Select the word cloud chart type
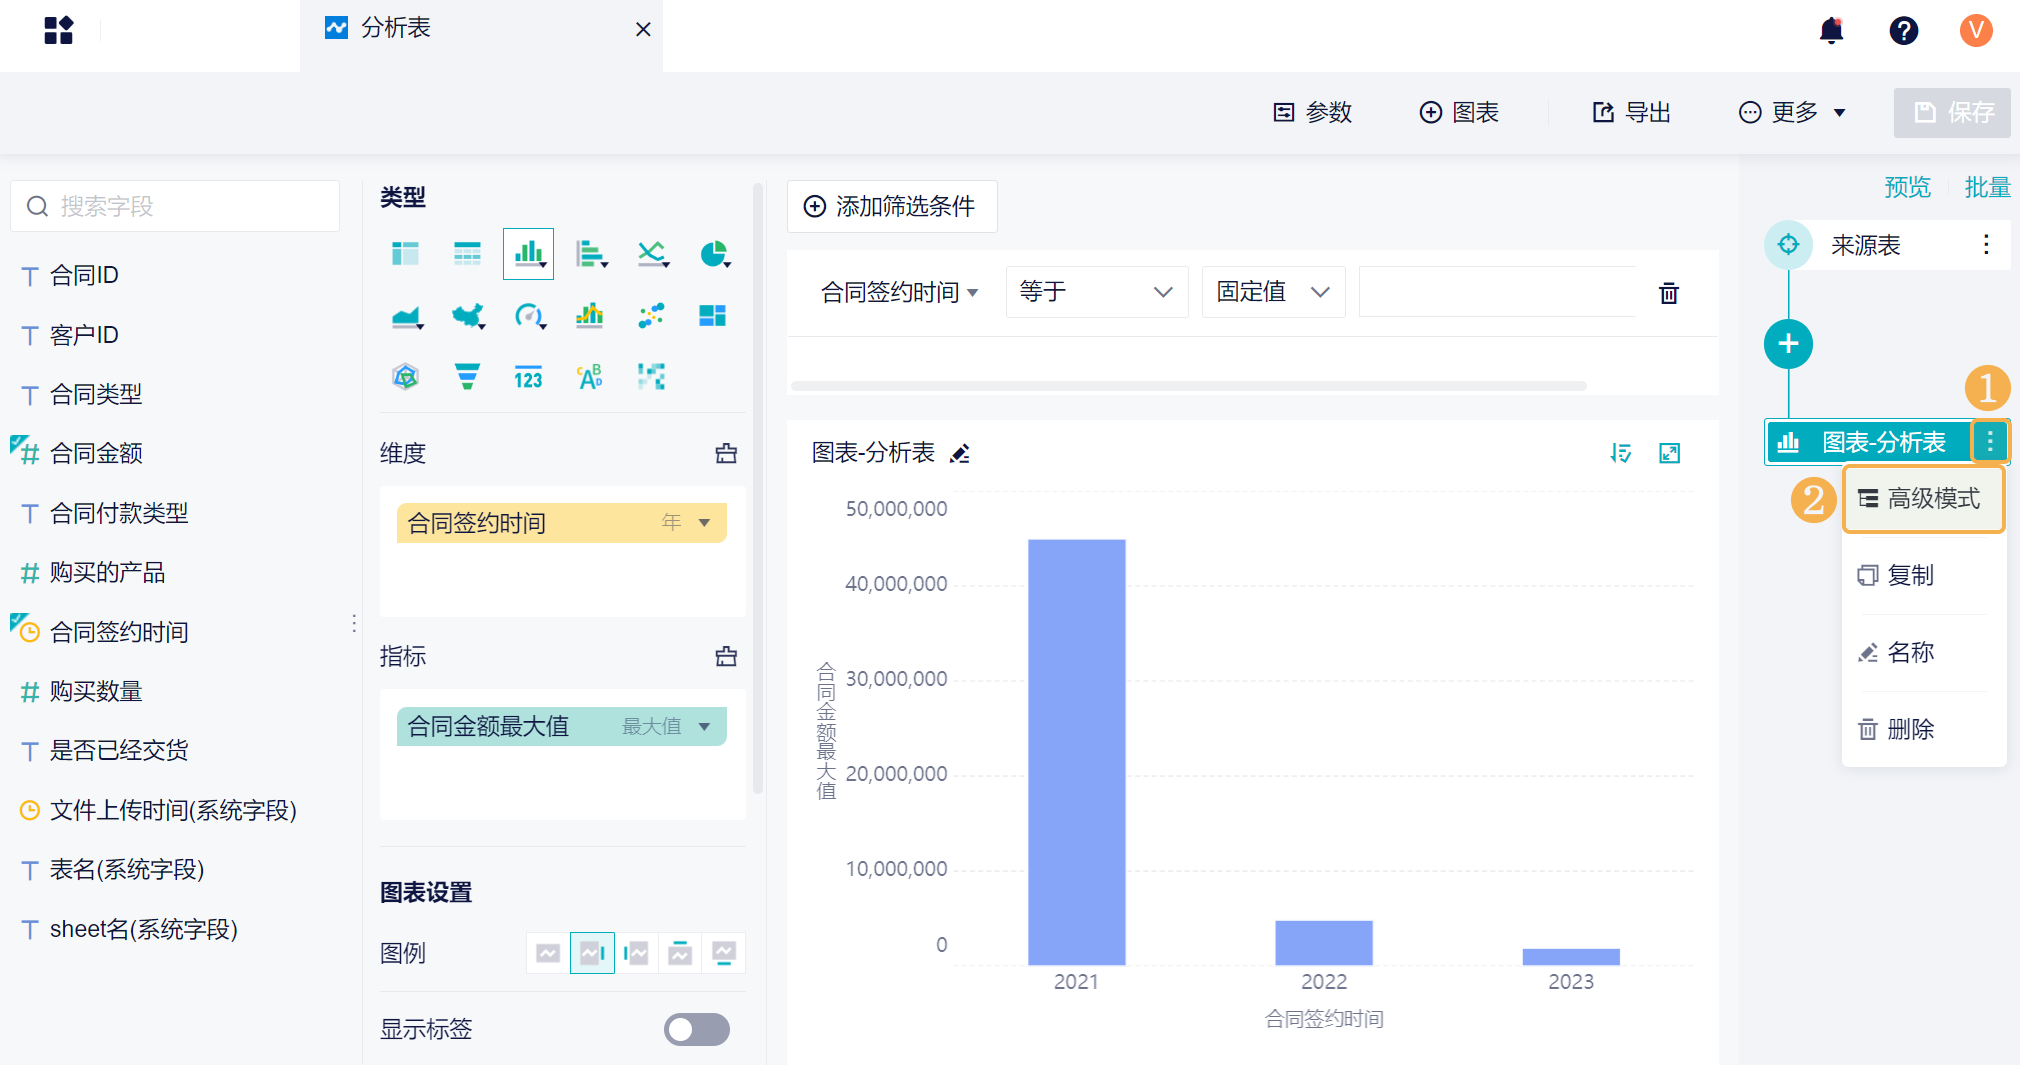The image size is (2020, 1065). pyautogui.click(x=590, y=377)
